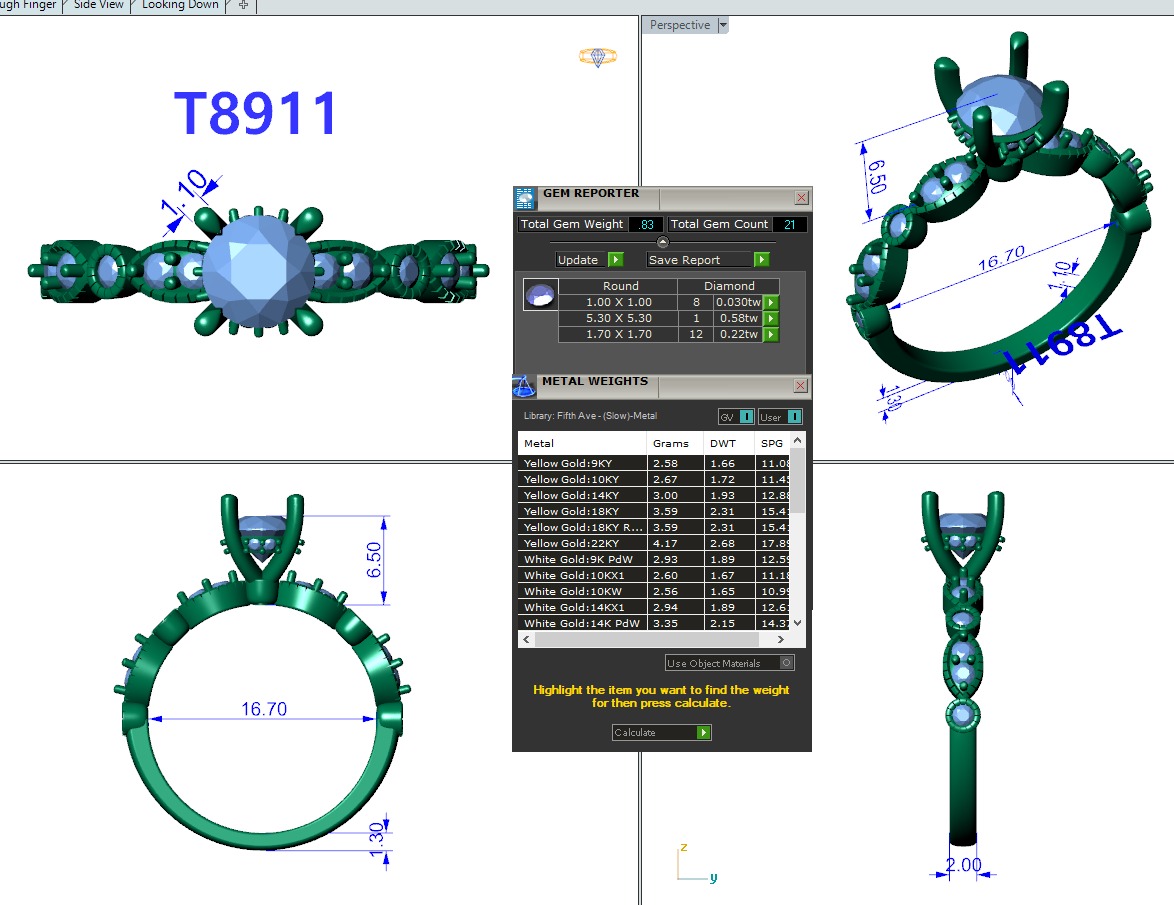Click green arrow for 5.30 X 5.30 gem
Viewport: 1174px width, 905px height.
click(x=771, y=319)
